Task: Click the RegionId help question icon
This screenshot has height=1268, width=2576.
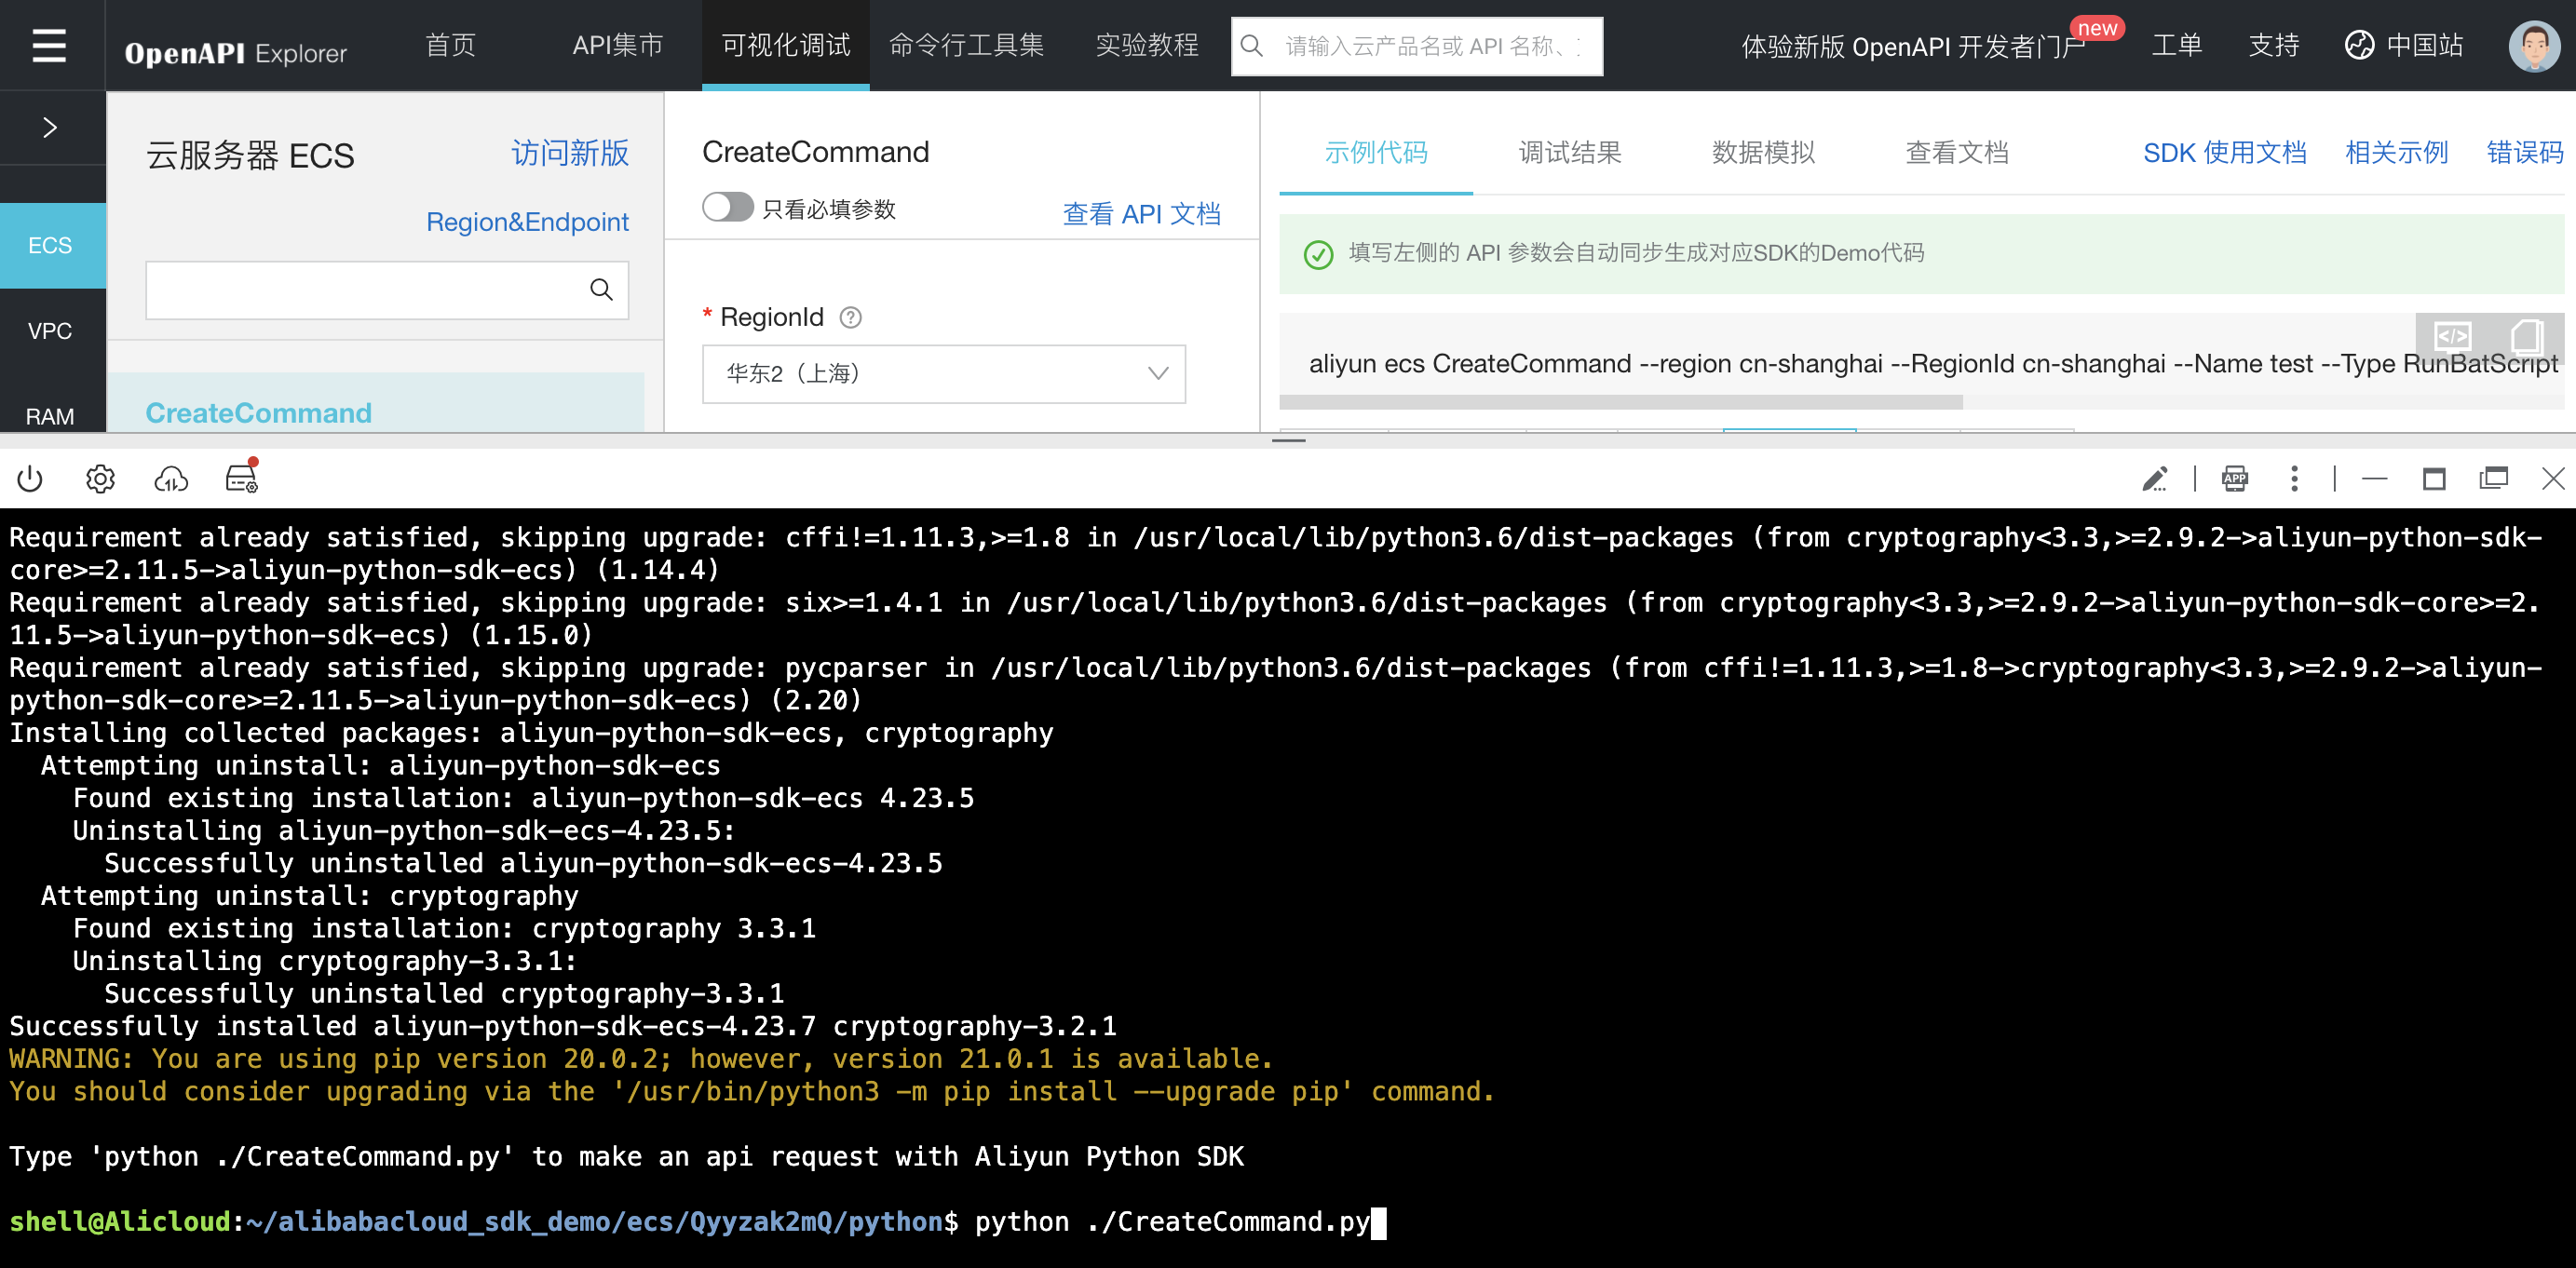Action: (850, 318)
